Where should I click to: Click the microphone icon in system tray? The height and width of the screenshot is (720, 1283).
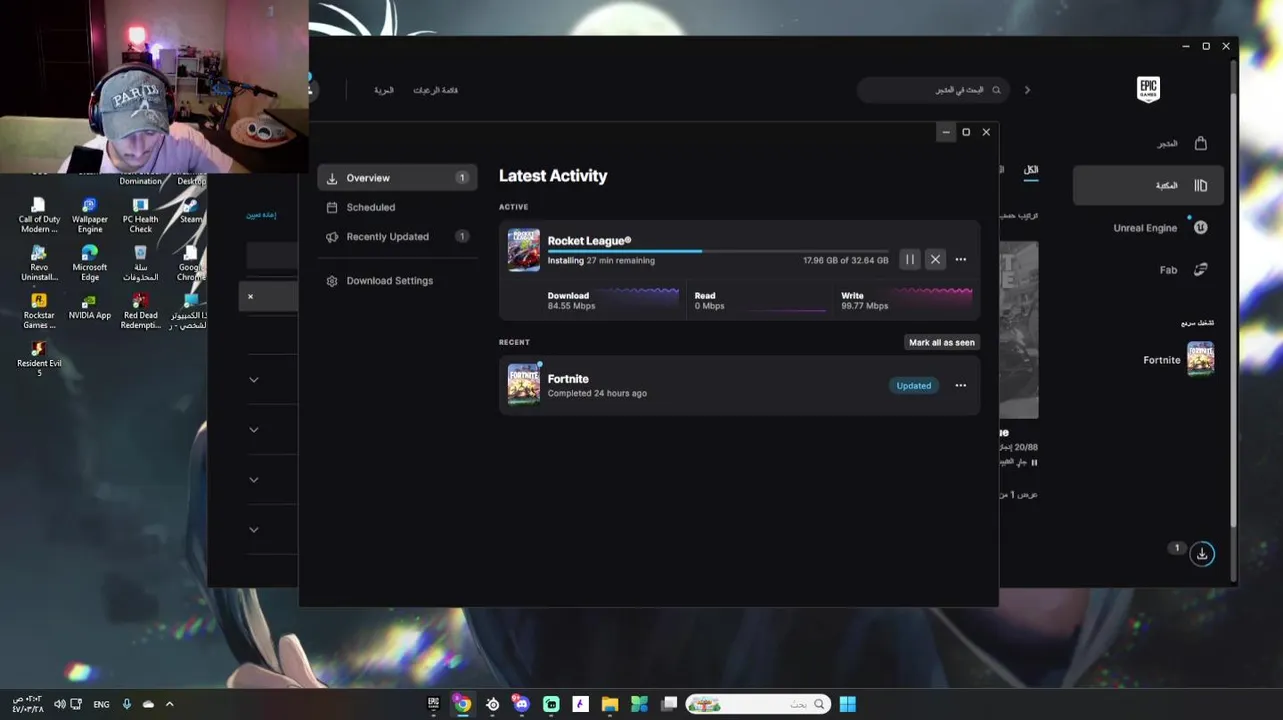point(126,704)
